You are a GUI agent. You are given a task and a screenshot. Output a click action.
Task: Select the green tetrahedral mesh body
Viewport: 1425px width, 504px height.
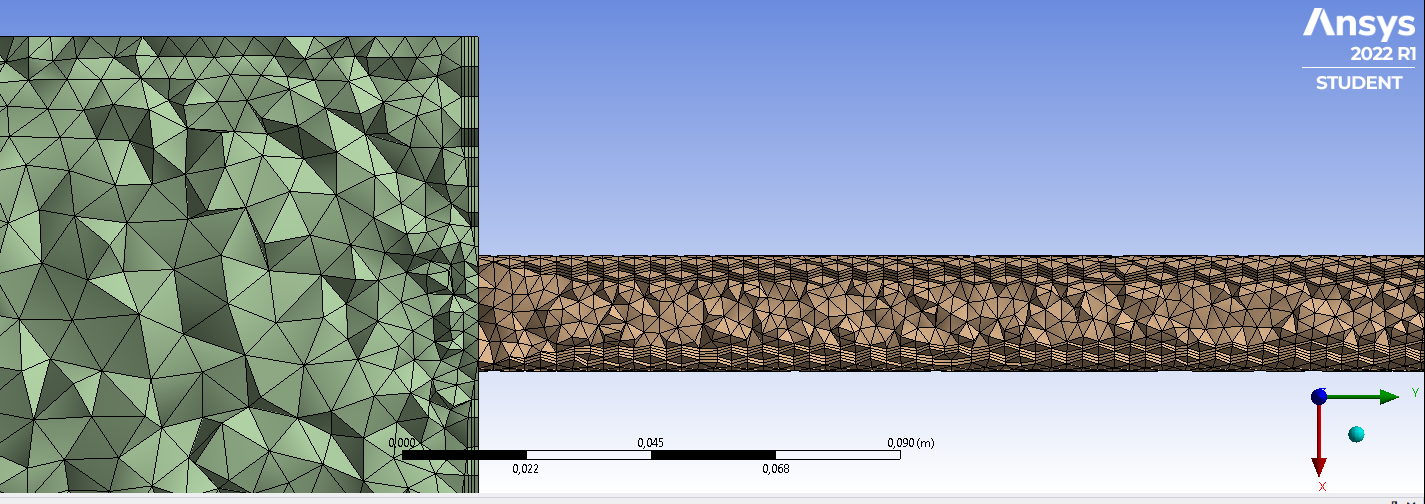(x=238, y=265)
